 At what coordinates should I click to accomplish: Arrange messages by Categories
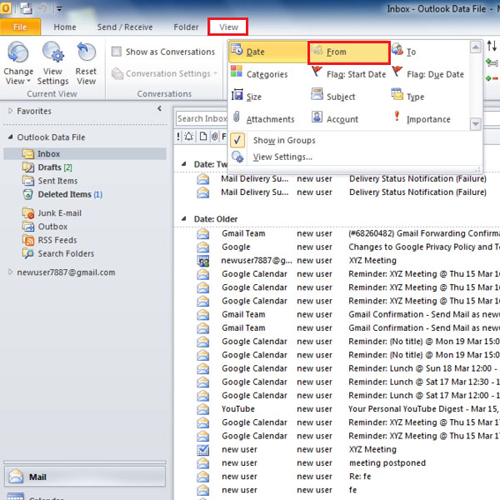click(x=259, y=74)
